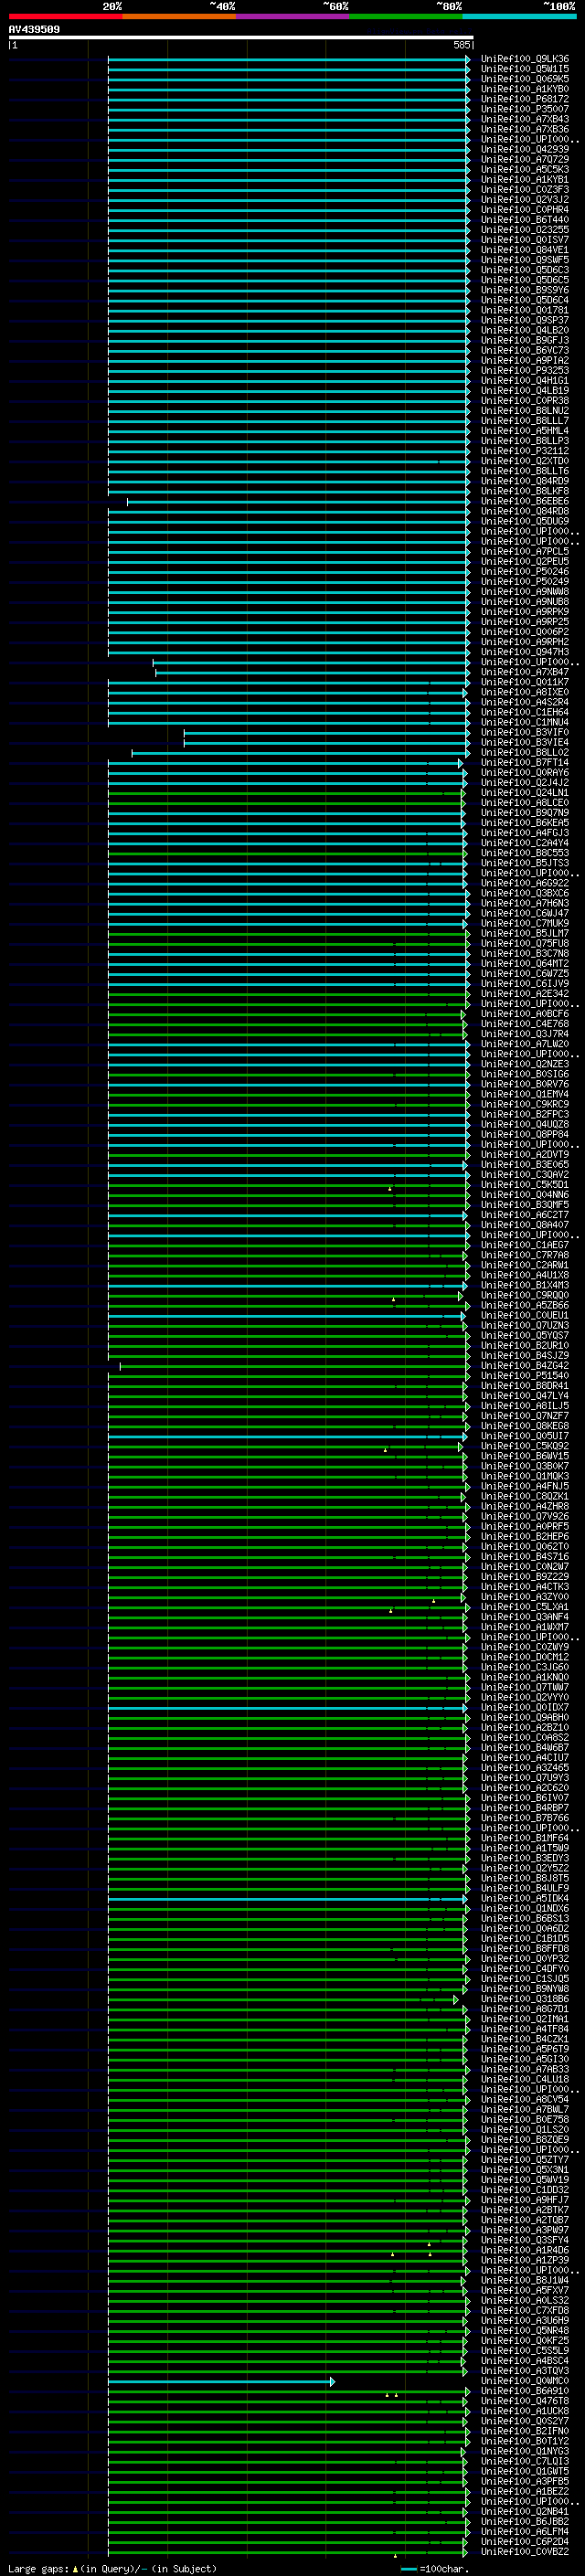
Task: Click hit label UniRef100_B6KEA5
Action: pyautogui.click(x=524, y=823)
